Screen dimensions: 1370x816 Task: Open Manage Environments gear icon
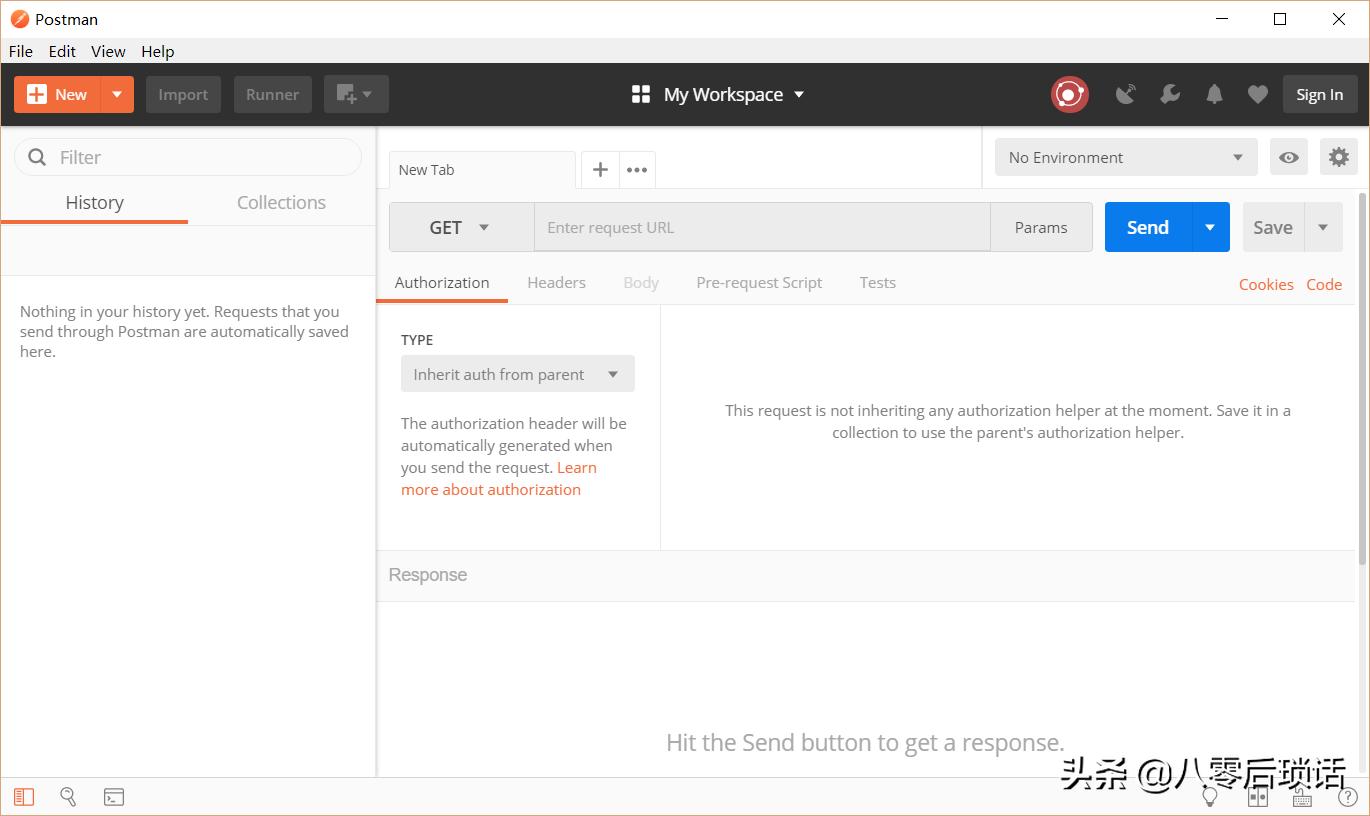click(x=1339, y=157)
